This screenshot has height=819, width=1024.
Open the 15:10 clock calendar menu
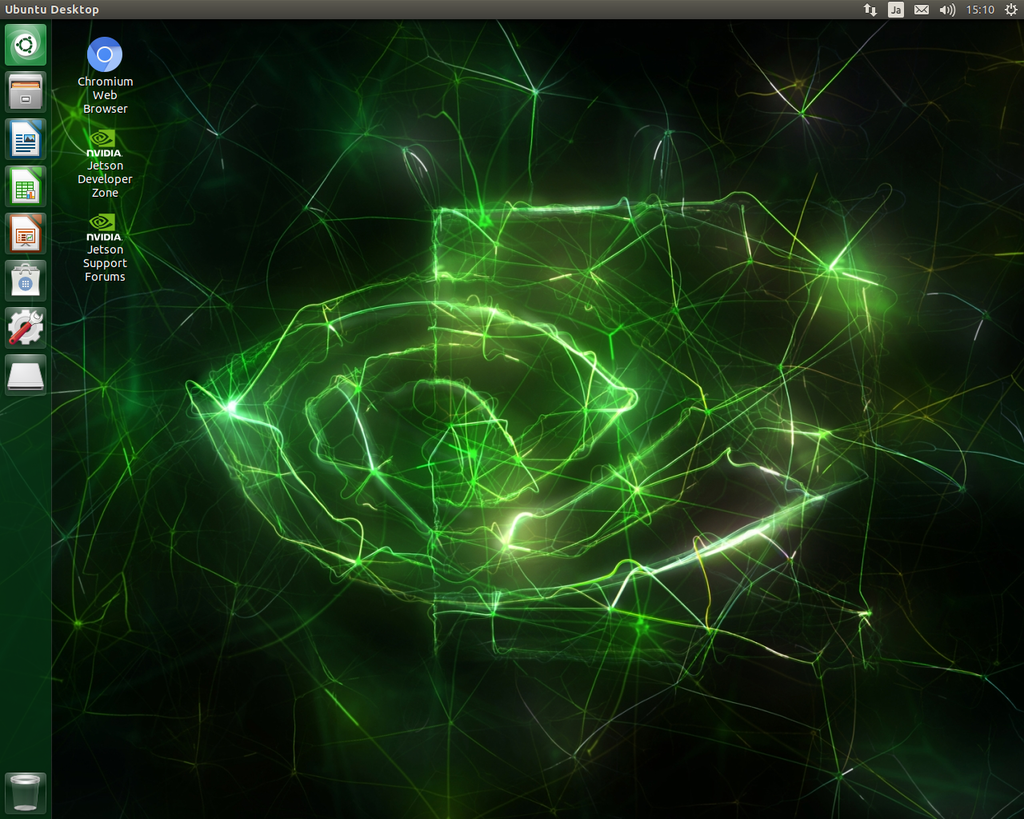980,10
